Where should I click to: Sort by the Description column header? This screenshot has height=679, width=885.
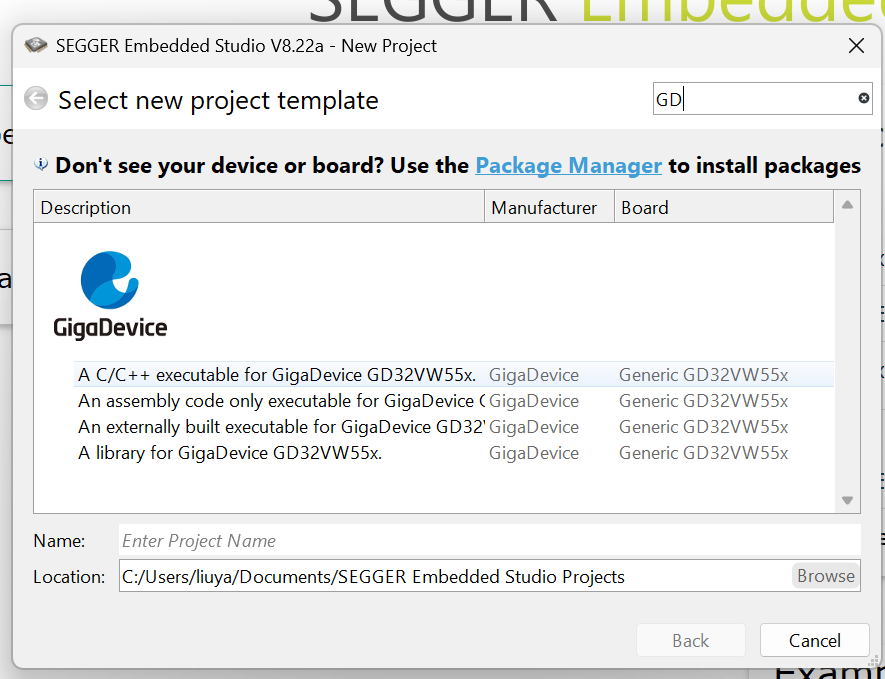(260, 208)
